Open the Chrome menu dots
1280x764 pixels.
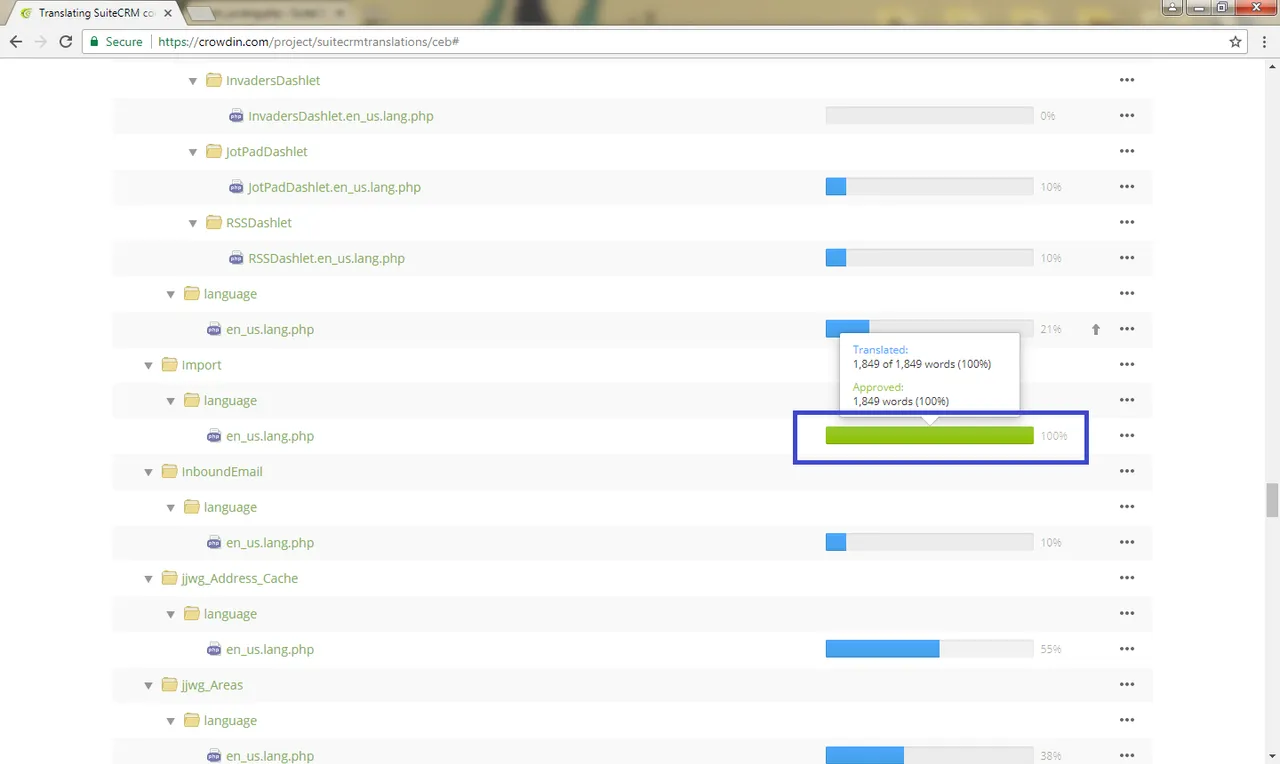pyautogui.click(x=1263, y=42)
